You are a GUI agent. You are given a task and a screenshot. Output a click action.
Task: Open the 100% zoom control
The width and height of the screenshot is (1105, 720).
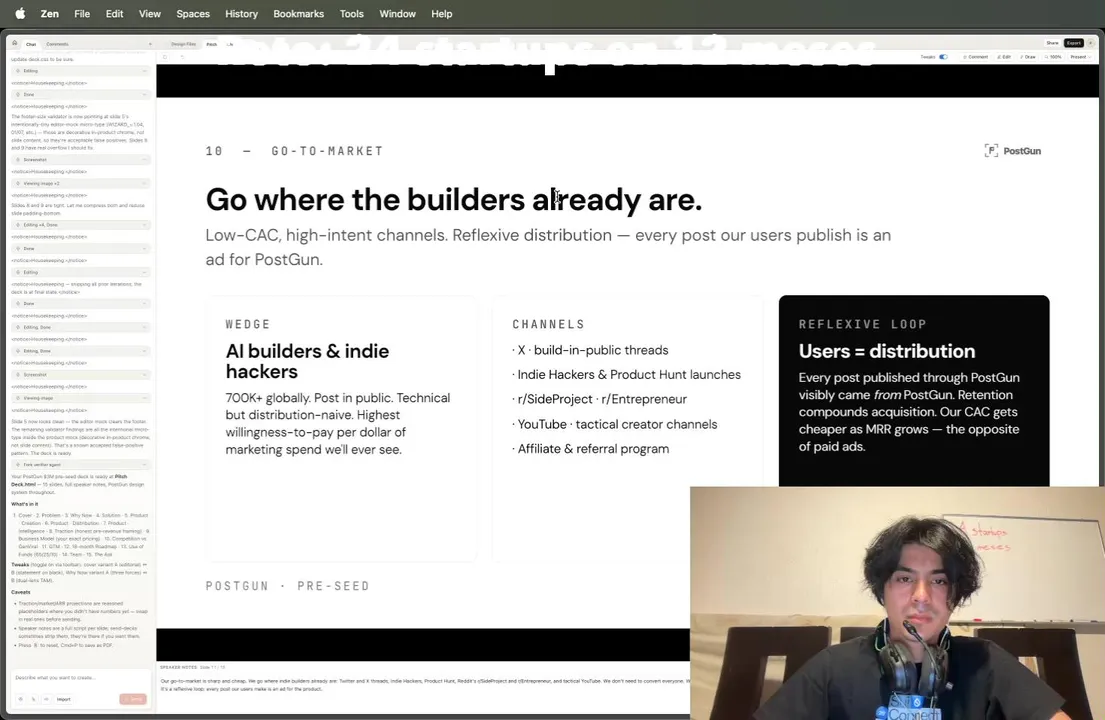[x=1053, y=57]
